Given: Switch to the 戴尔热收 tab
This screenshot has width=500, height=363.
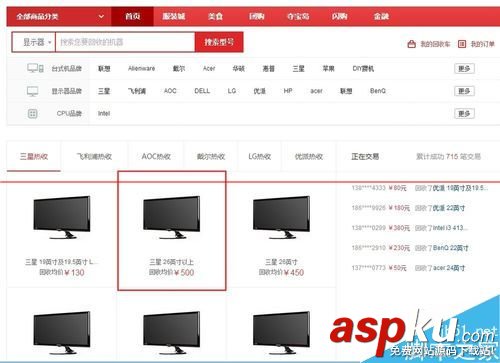Looking at the screenshot, I should click(x=211, y=156).
